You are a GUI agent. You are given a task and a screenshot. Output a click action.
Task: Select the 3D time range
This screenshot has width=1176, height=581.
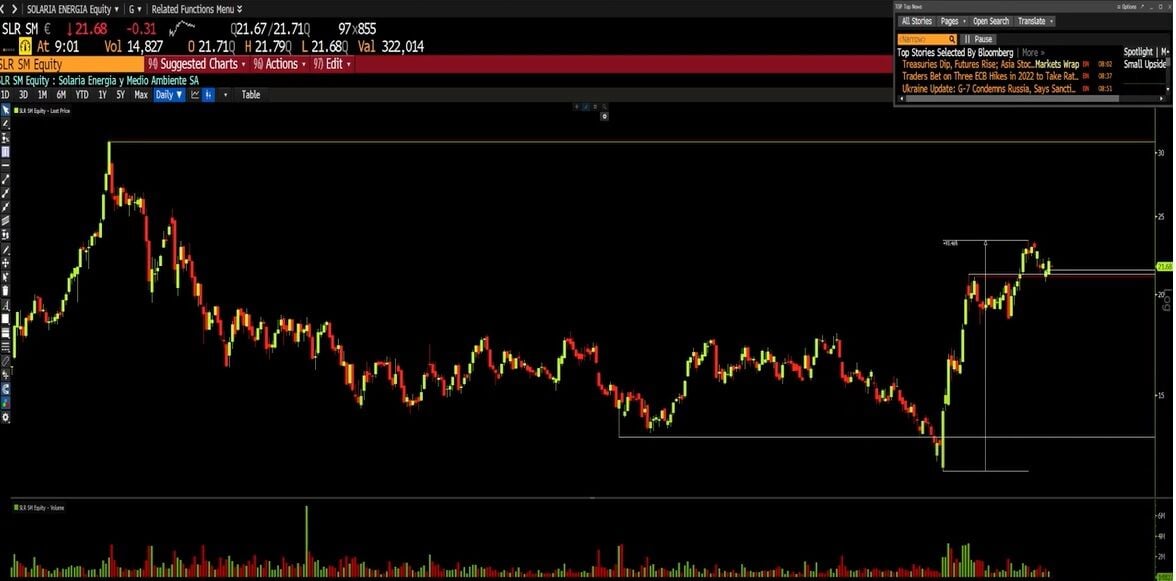(23, 94)
